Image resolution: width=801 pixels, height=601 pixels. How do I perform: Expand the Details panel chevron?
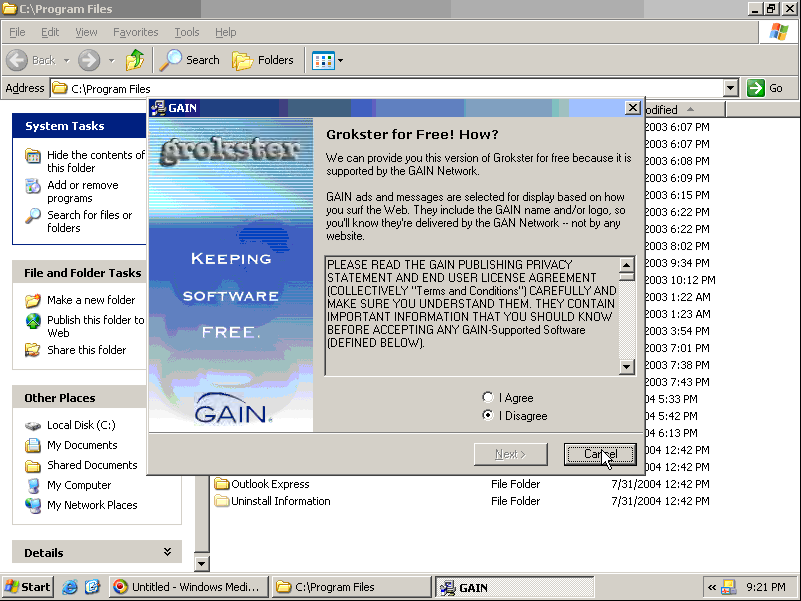(167, 552)
